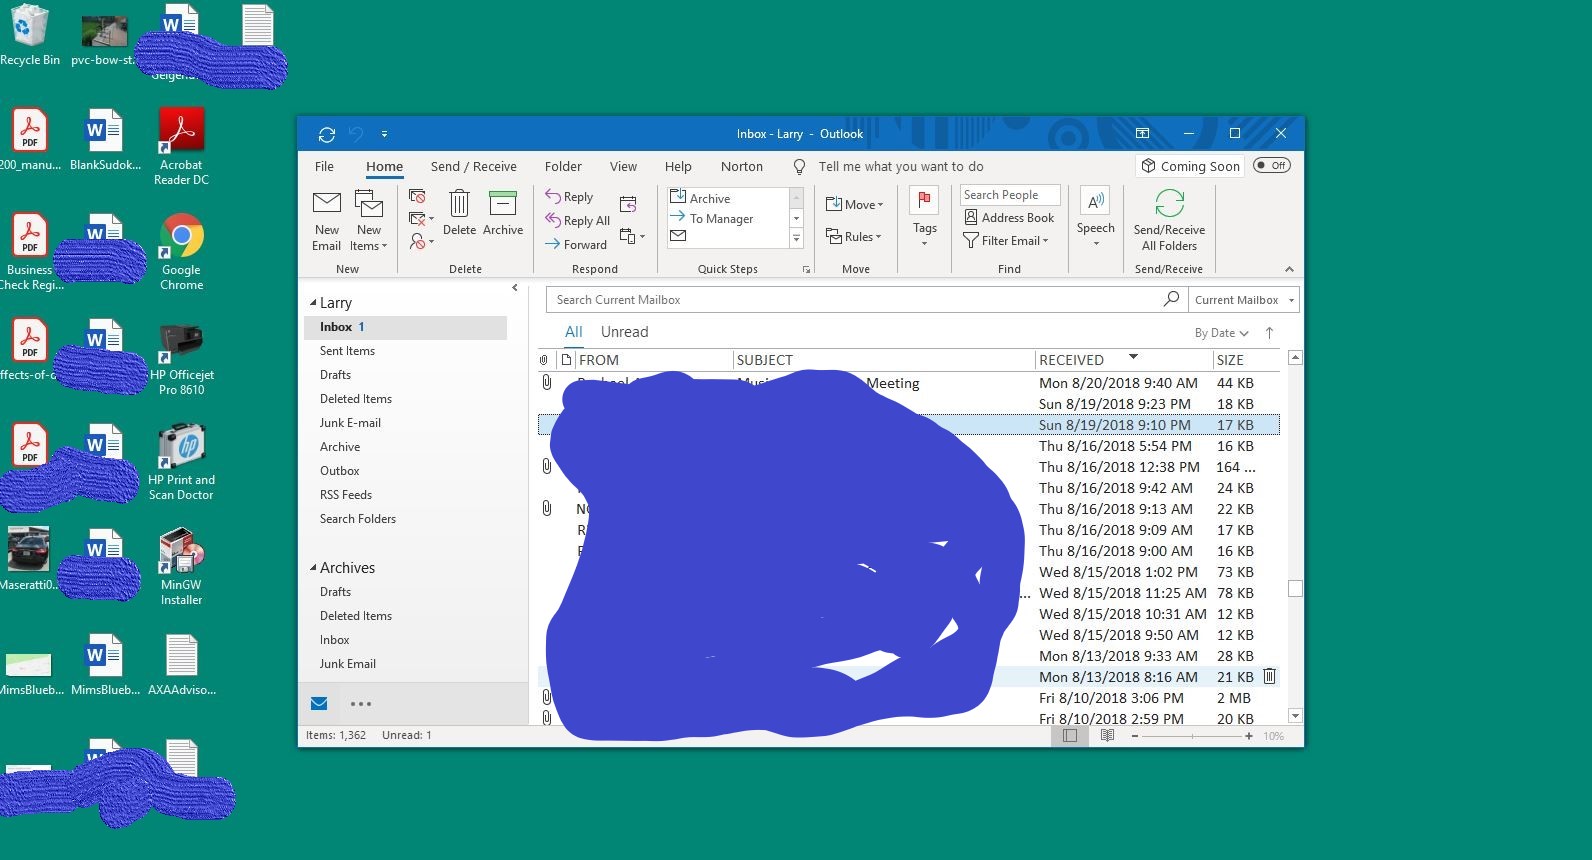Screen dimensions: 1592x860
Task: Open the Quick Steps dialog launcher
Action: (806, 270)
